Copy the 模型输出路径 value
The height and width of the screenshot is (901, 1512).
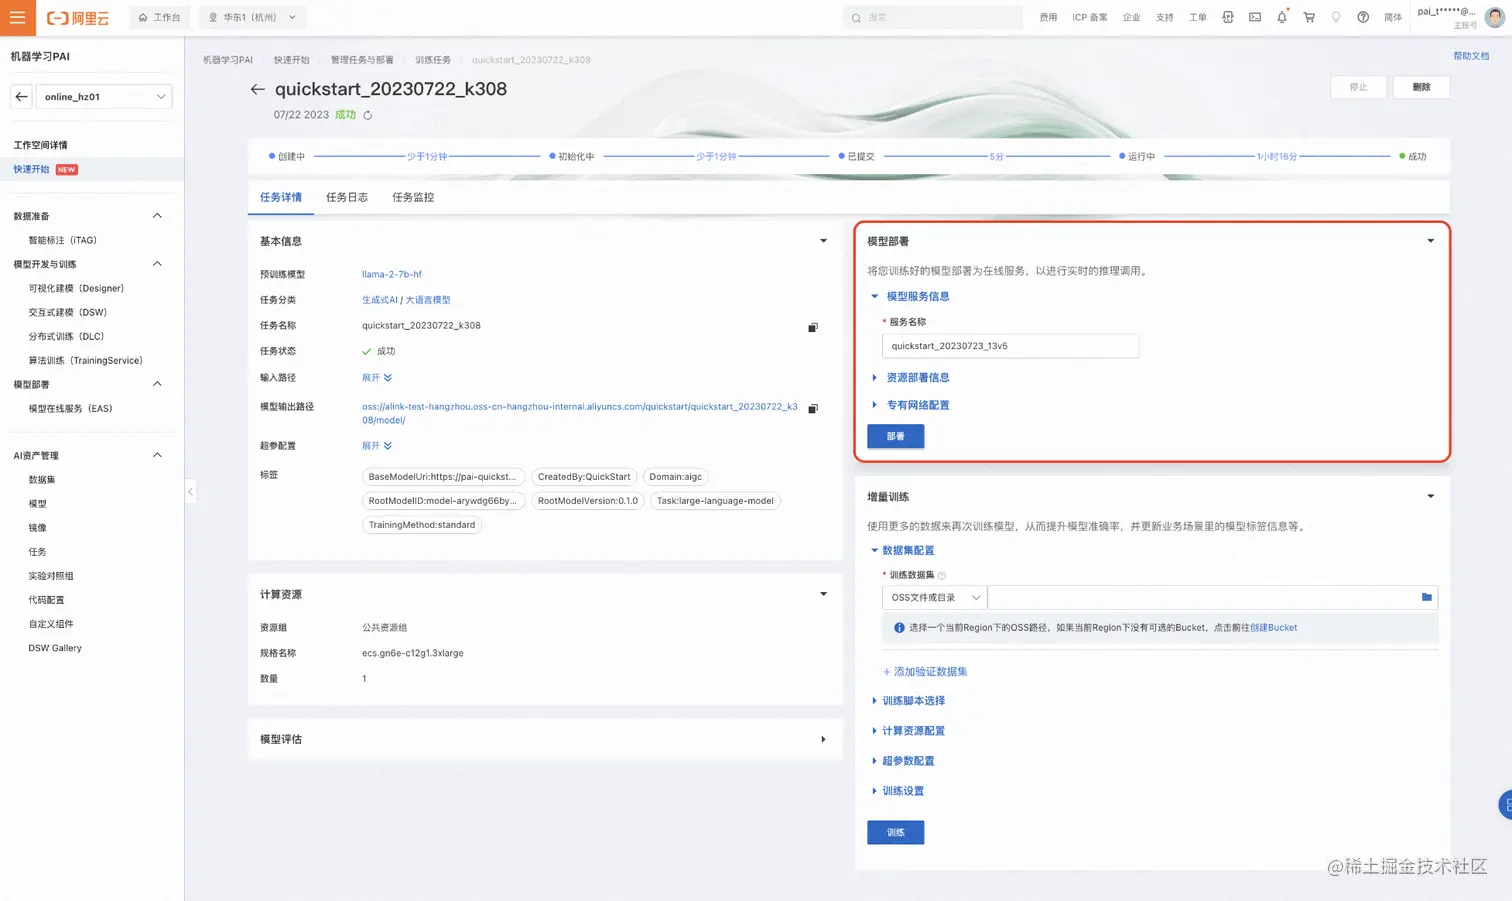tap(813, 408)
